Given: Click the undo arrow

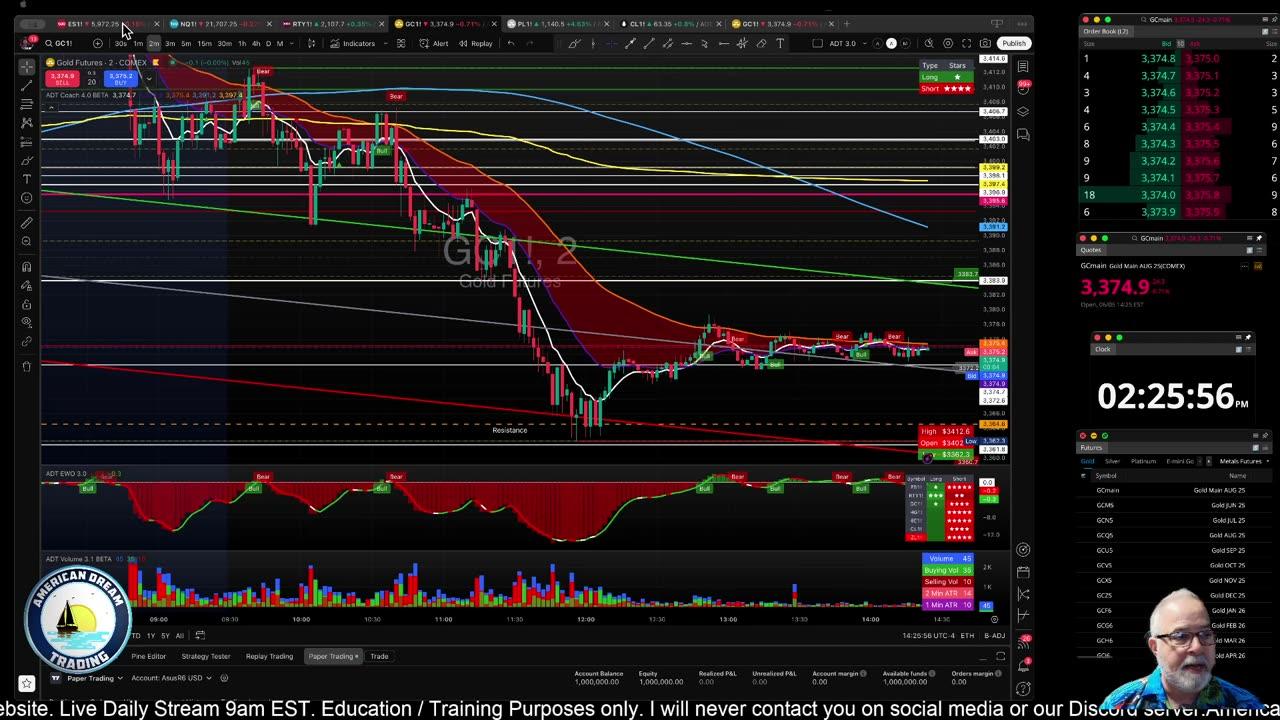Looking at the screenshot, I should [x=511, y=43].
